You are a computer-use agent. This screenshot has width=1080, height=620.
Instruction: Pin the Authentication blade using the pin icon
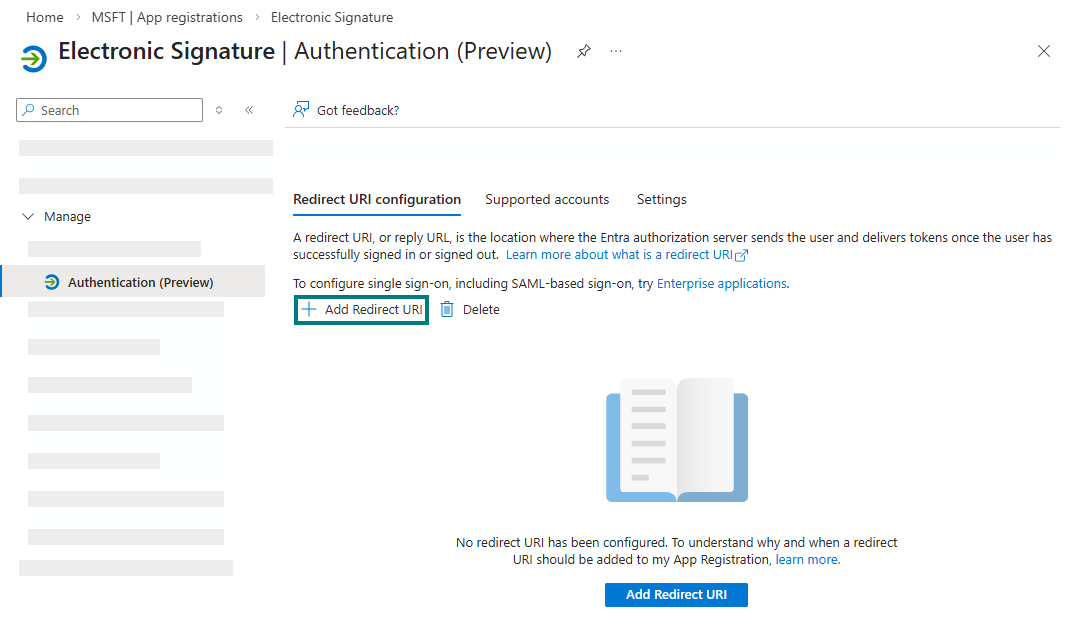584,52
